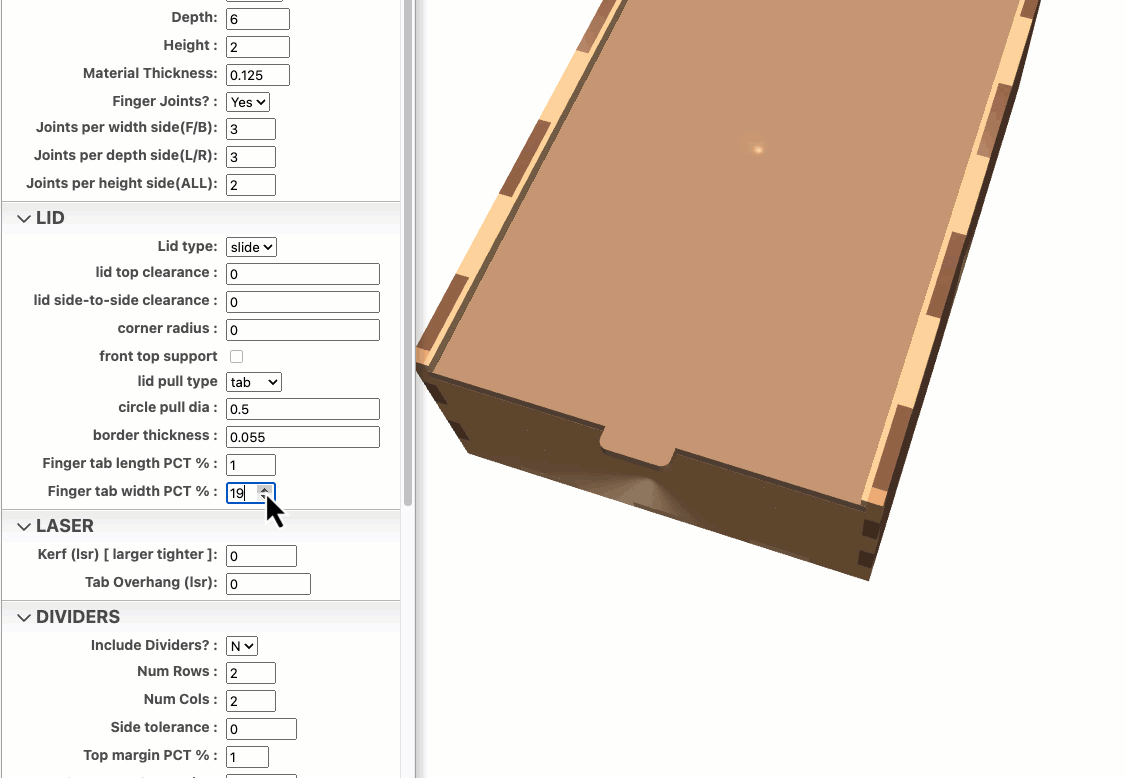Screen dimensions: 1126x778
Task: Toggle the front top support checkbox
Action: pyautogui.click(x=236, y=356)
